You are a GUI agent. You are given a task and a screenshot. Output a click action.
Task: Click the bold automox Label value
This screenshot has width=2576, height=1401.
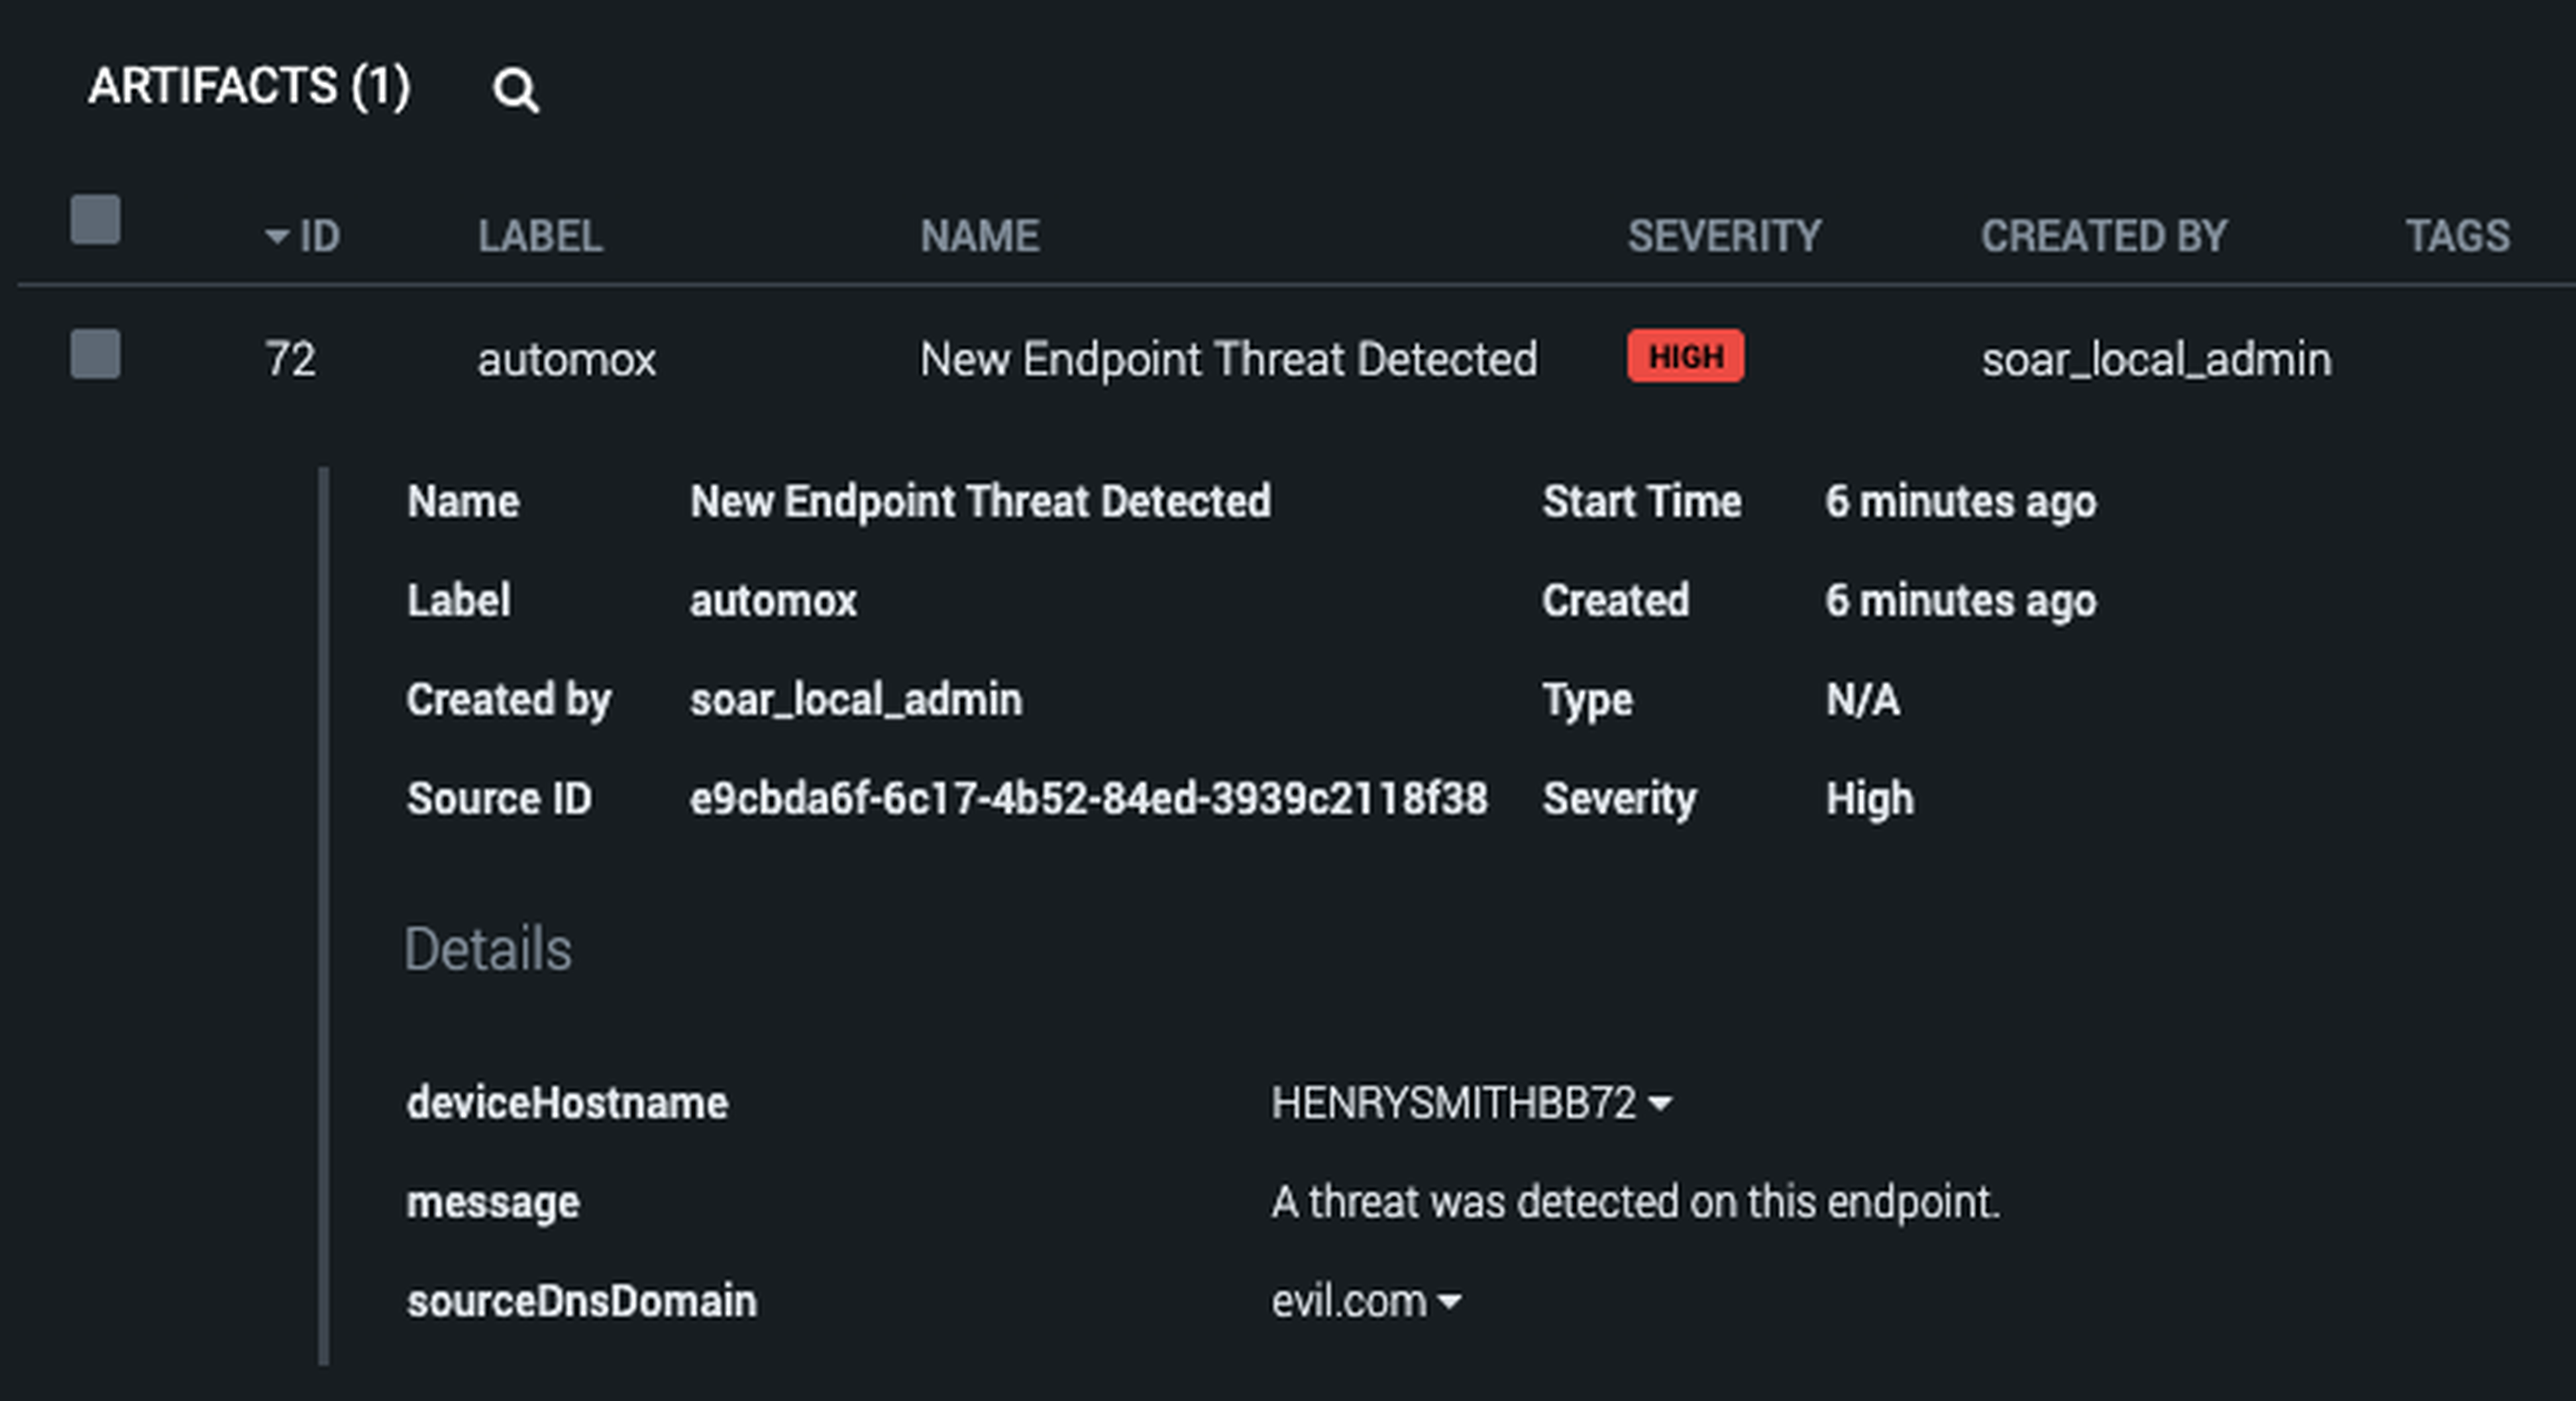click(773, 601)
